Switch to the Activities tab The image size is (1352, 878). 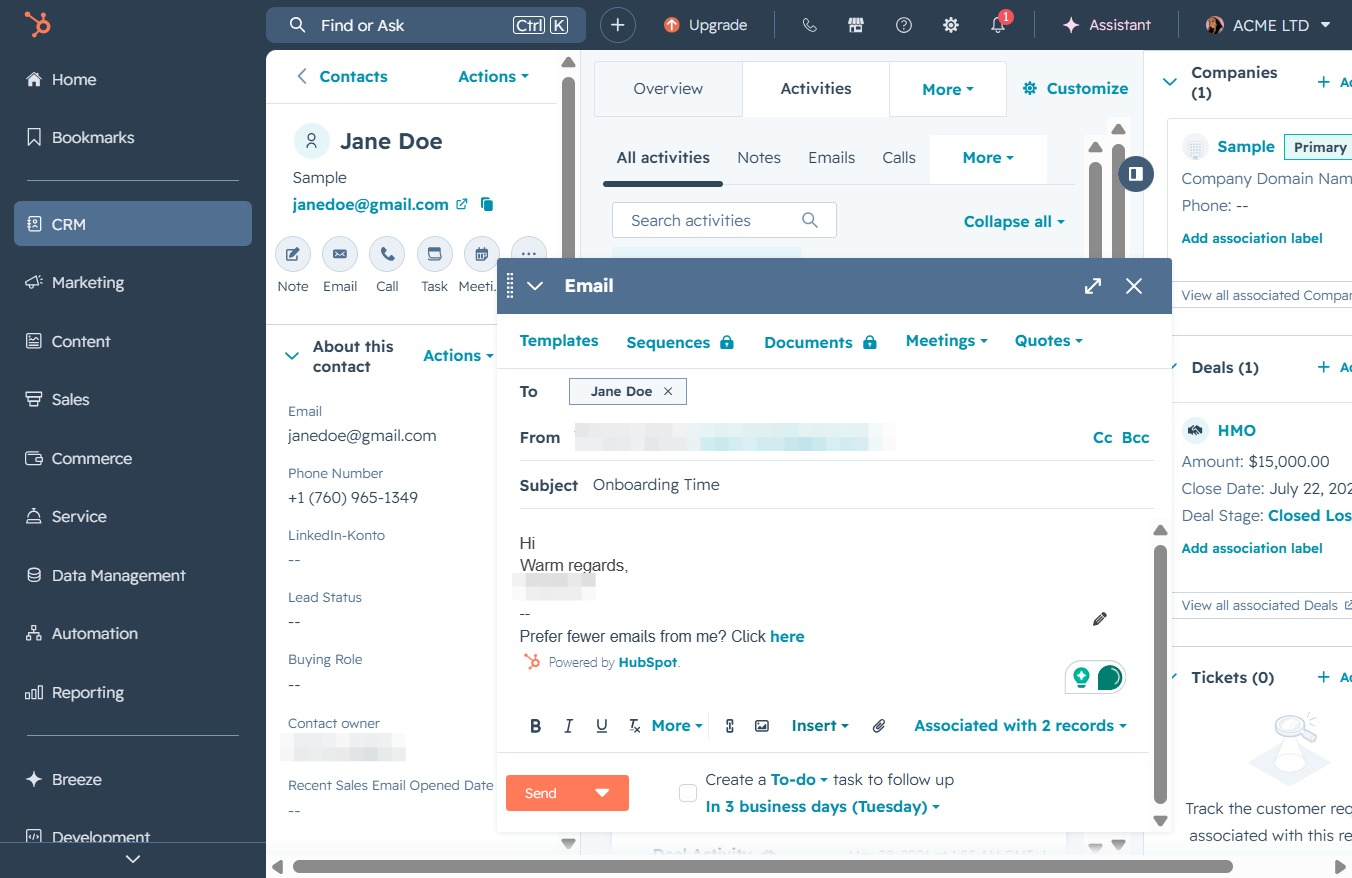click(816, 89)
